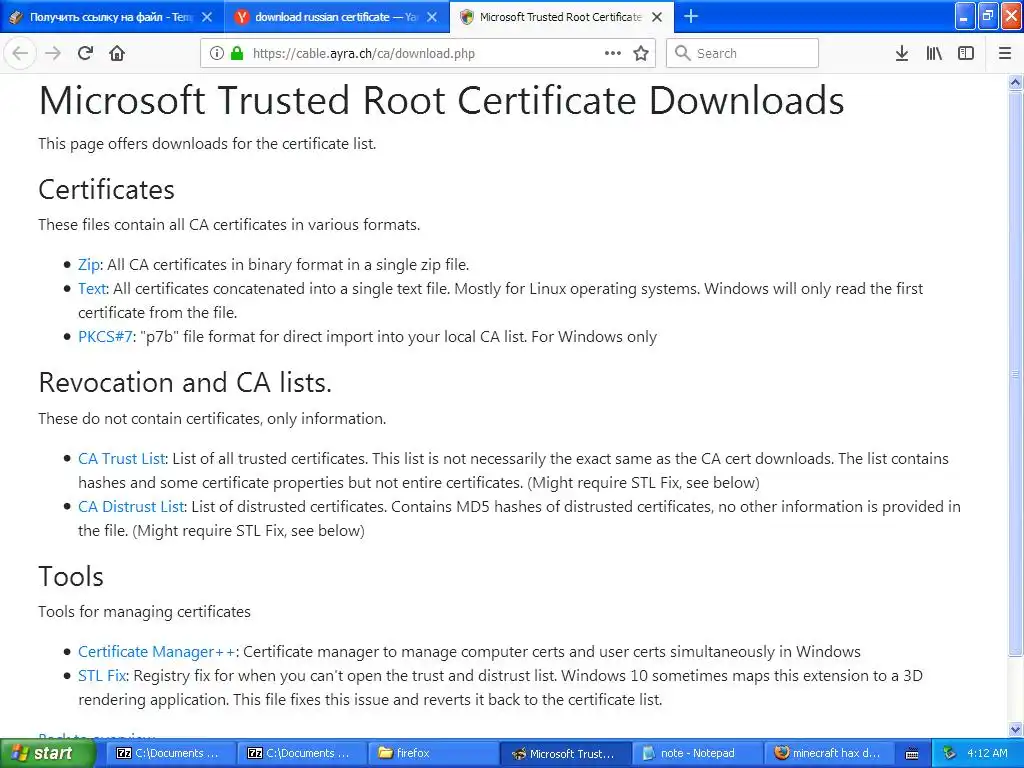Toggle the sidebar view icon
Screen dimensions: 1024x768
(x=966, y=53)
